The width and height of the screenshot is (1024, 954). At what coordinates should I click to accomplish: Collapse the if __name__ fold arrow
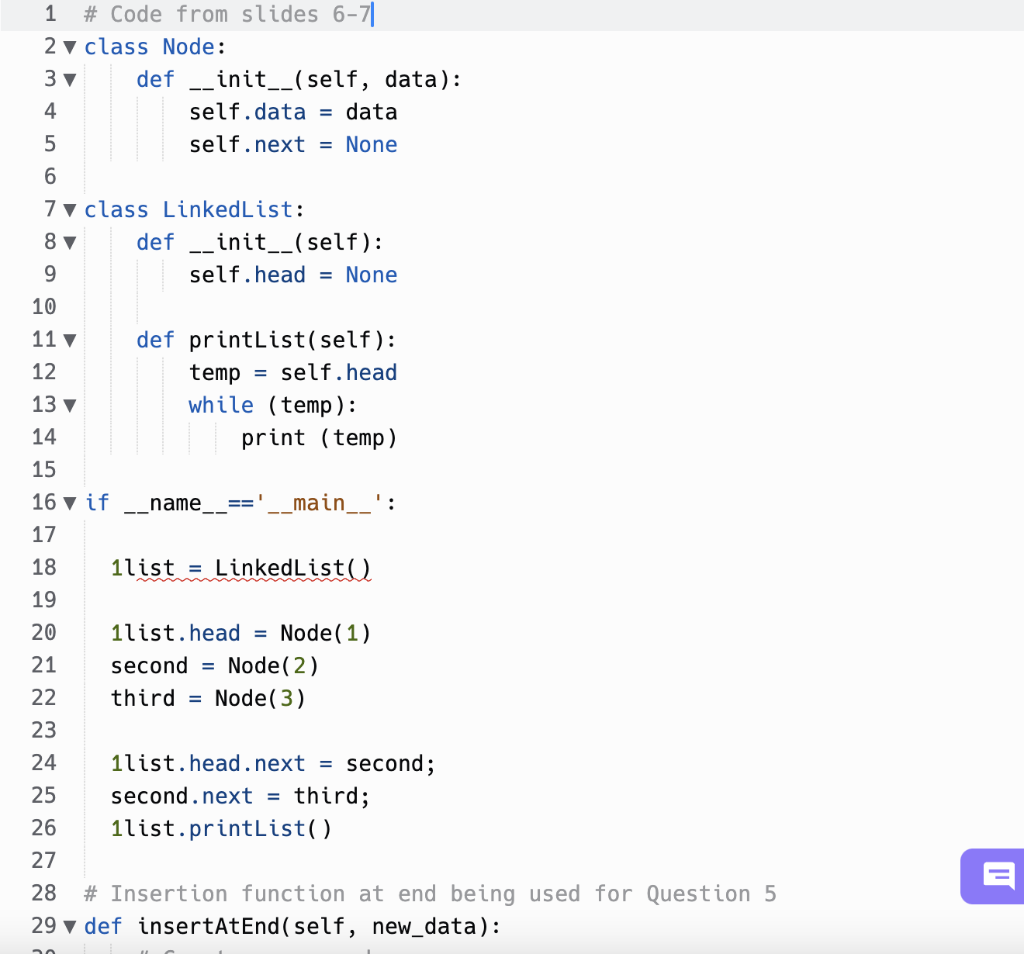[70, 503]
